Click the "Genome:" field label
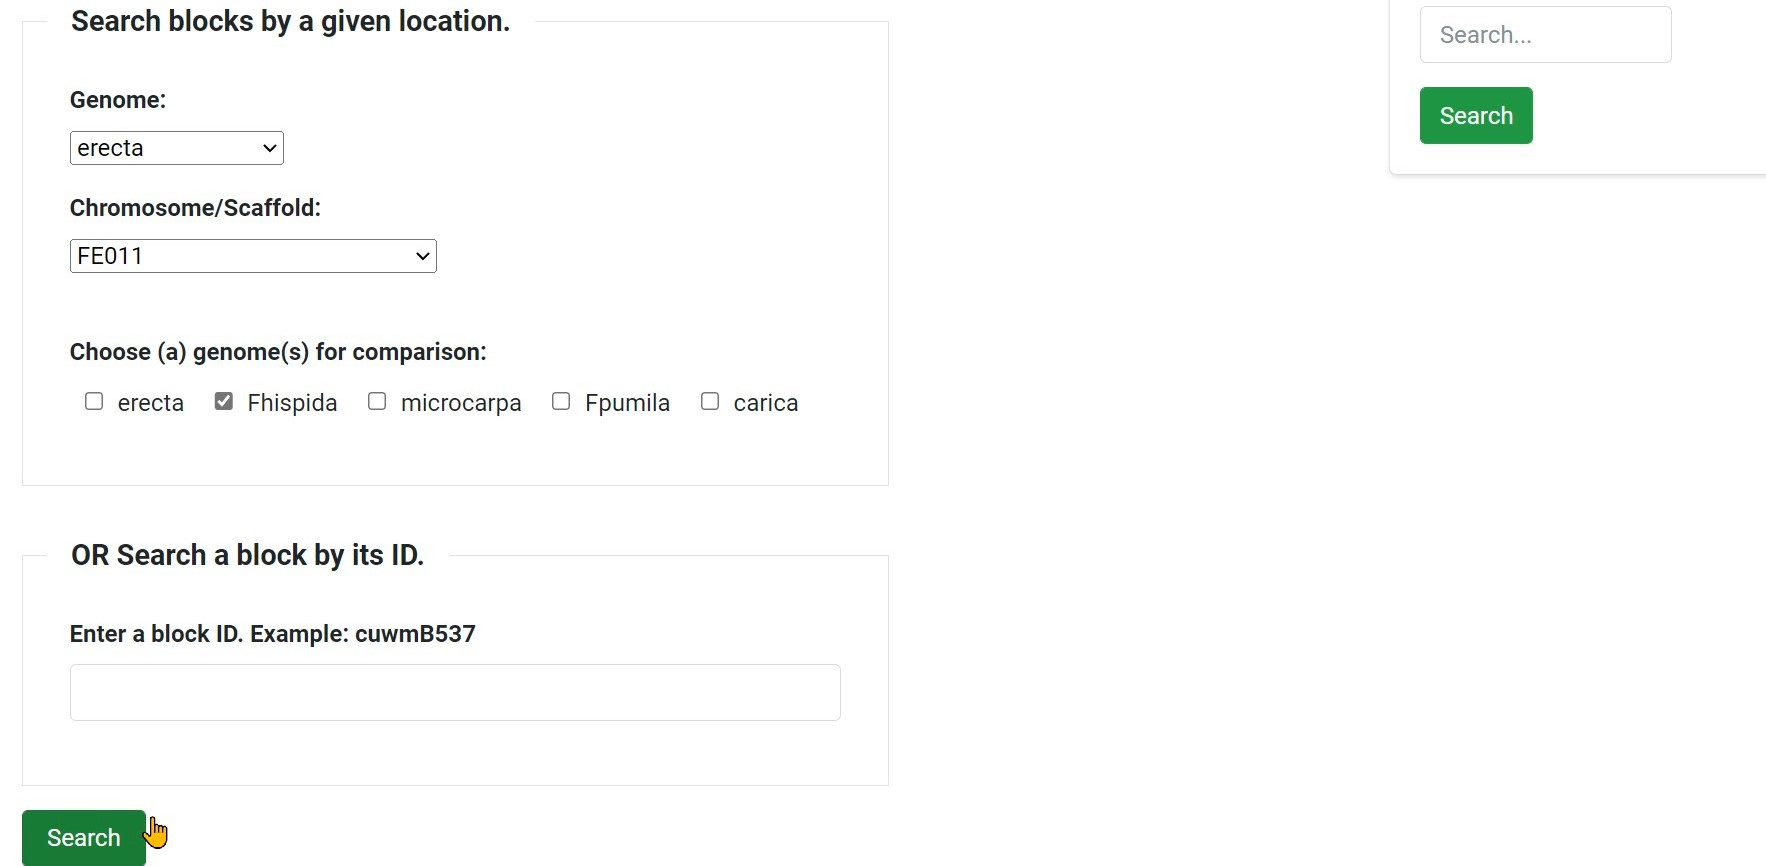 (x=118, y=100)
